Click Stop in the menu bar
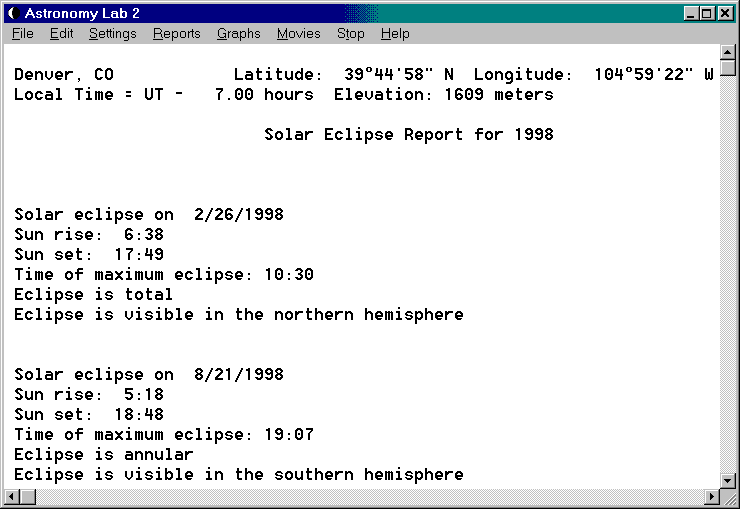This screenshot has height=509, width=740. click(x=350, y=33)
